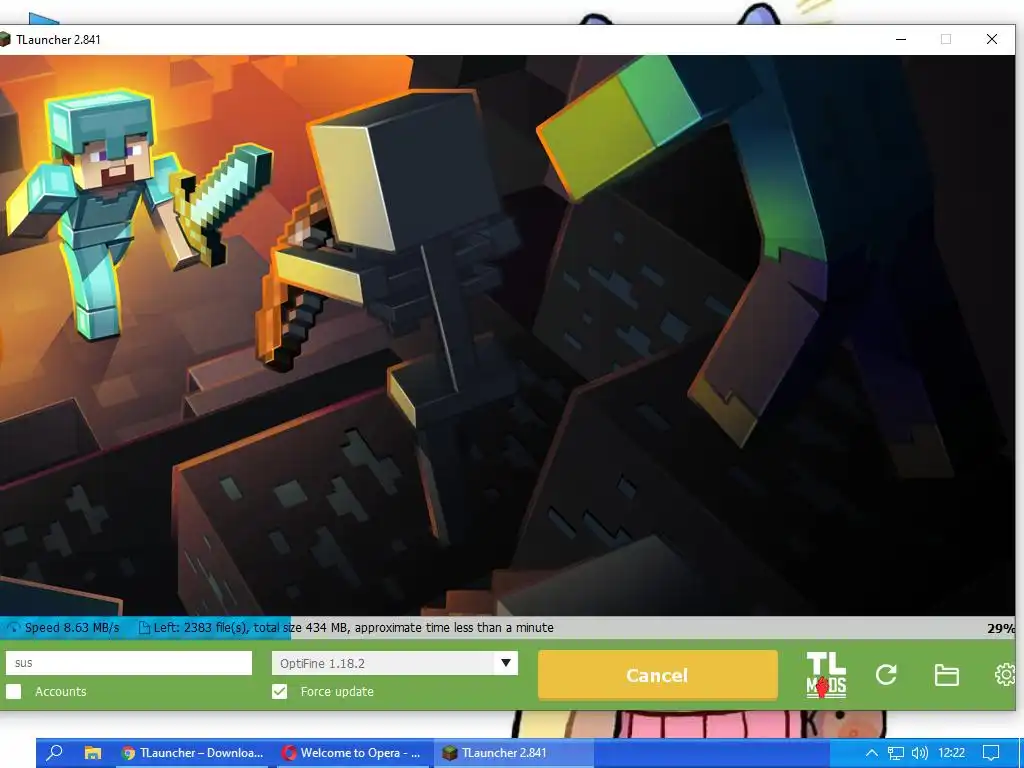This screenshot has width=1024, height=768.
Task: Minimize the TLauncher window
Action: coord(901,39)
